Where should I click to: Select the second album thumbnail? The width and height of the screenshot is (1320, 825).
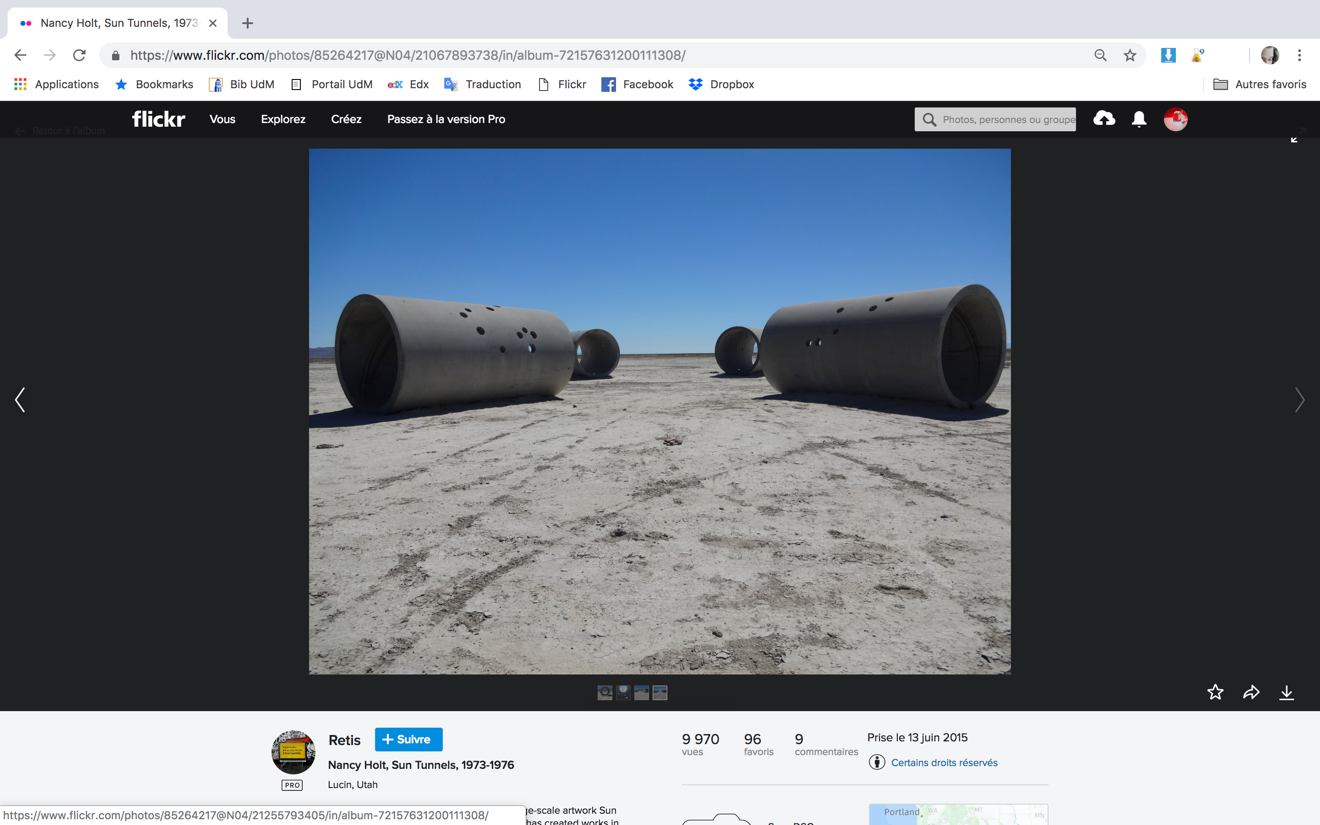tap(623, 692)
